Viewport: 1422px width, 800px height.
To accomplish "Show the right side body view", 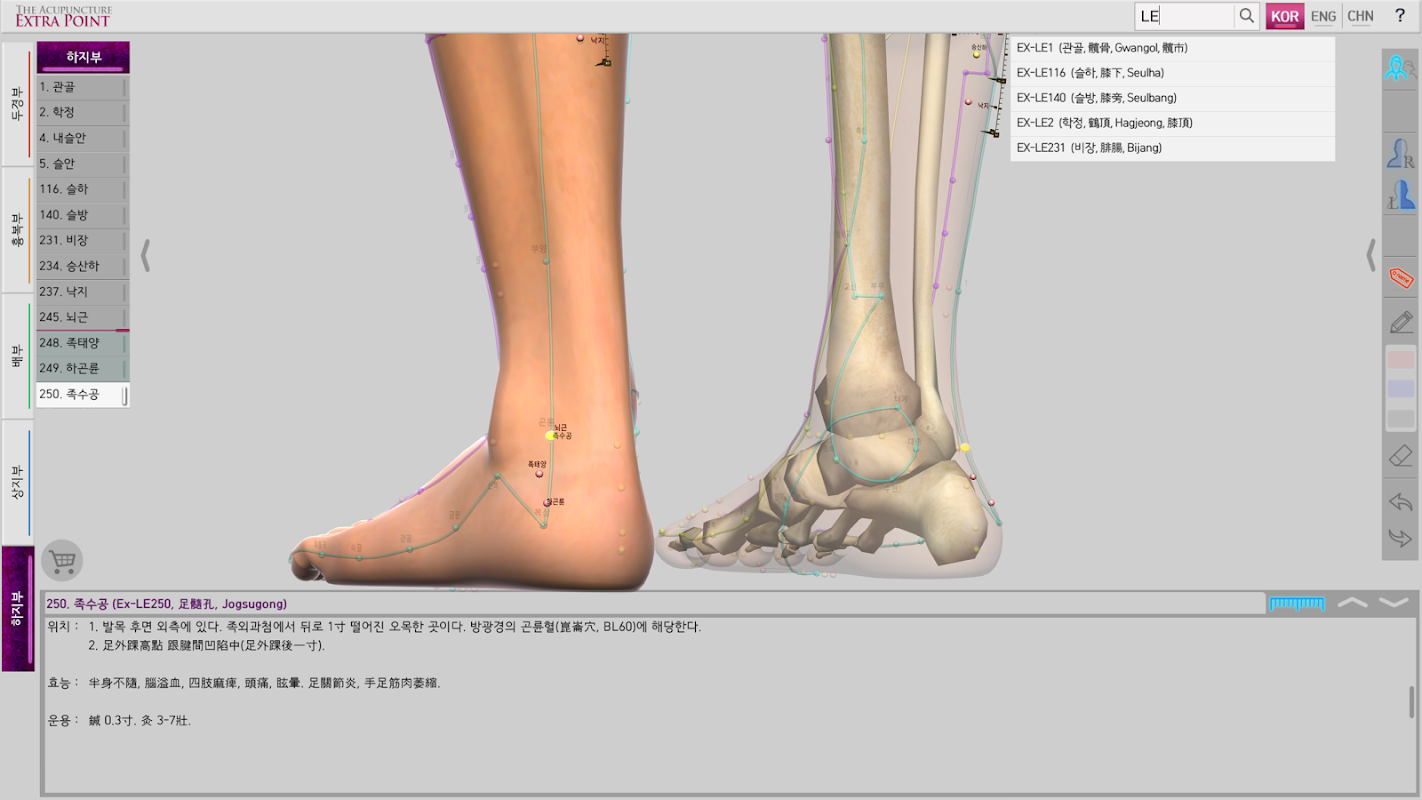I will point(1401,153).
